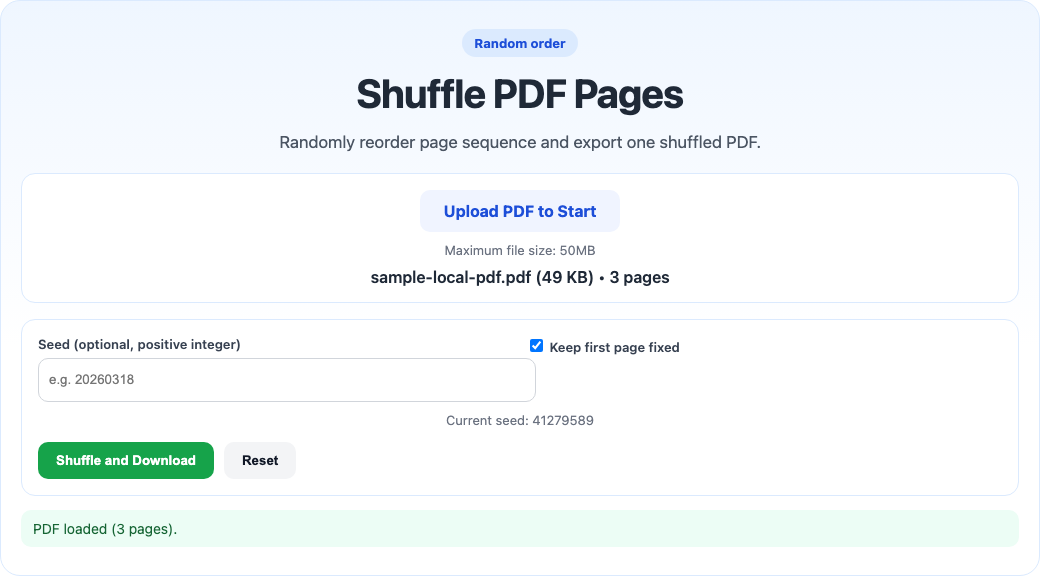The image size is (1040, 576).
Task: Click the Current seed 41279589 text
Action: 519,420
